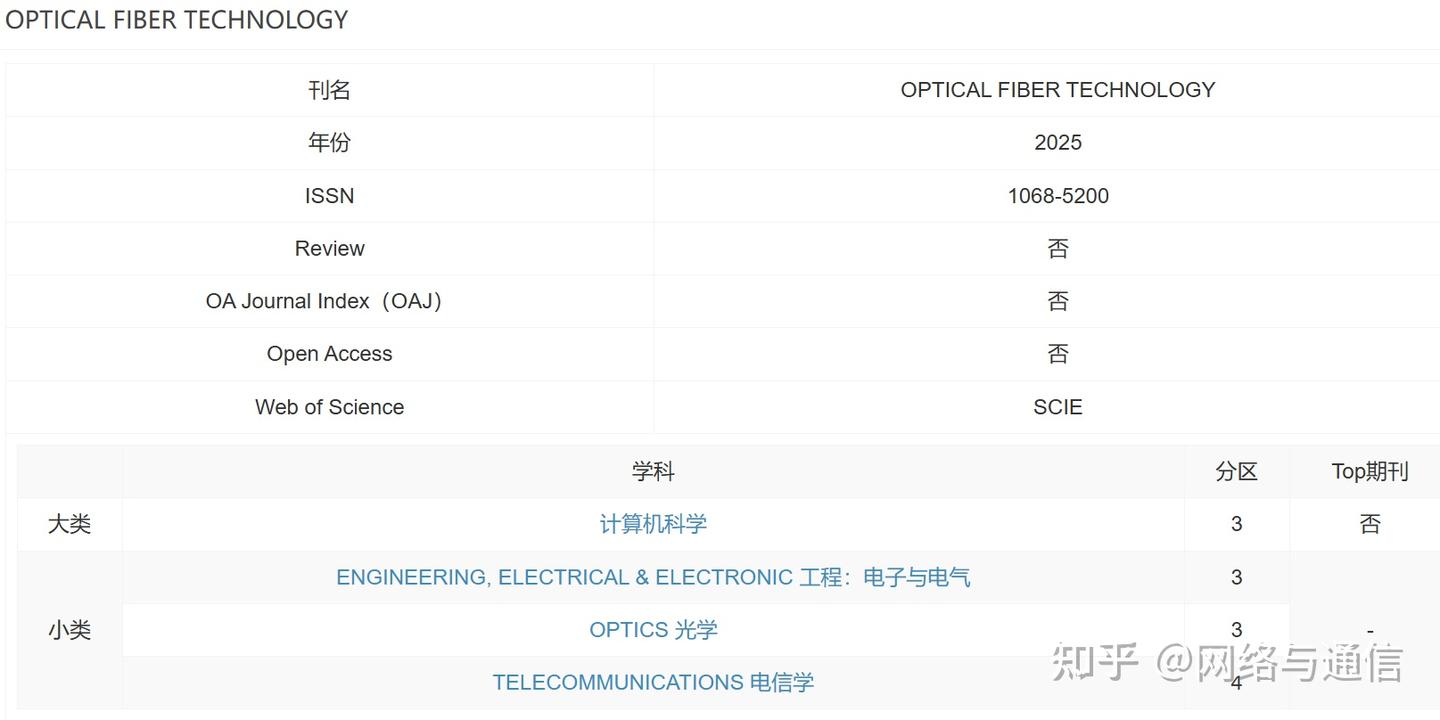
Task: Click the 知乎 @网络与通信 watermark
Action: click(1227, 663)
